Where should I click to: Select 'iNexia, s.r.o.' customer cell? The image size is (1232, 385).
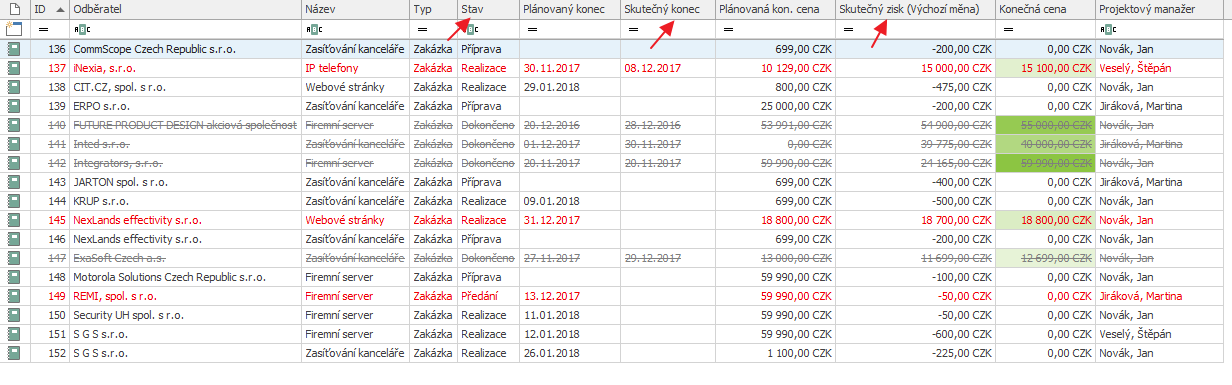186,68
